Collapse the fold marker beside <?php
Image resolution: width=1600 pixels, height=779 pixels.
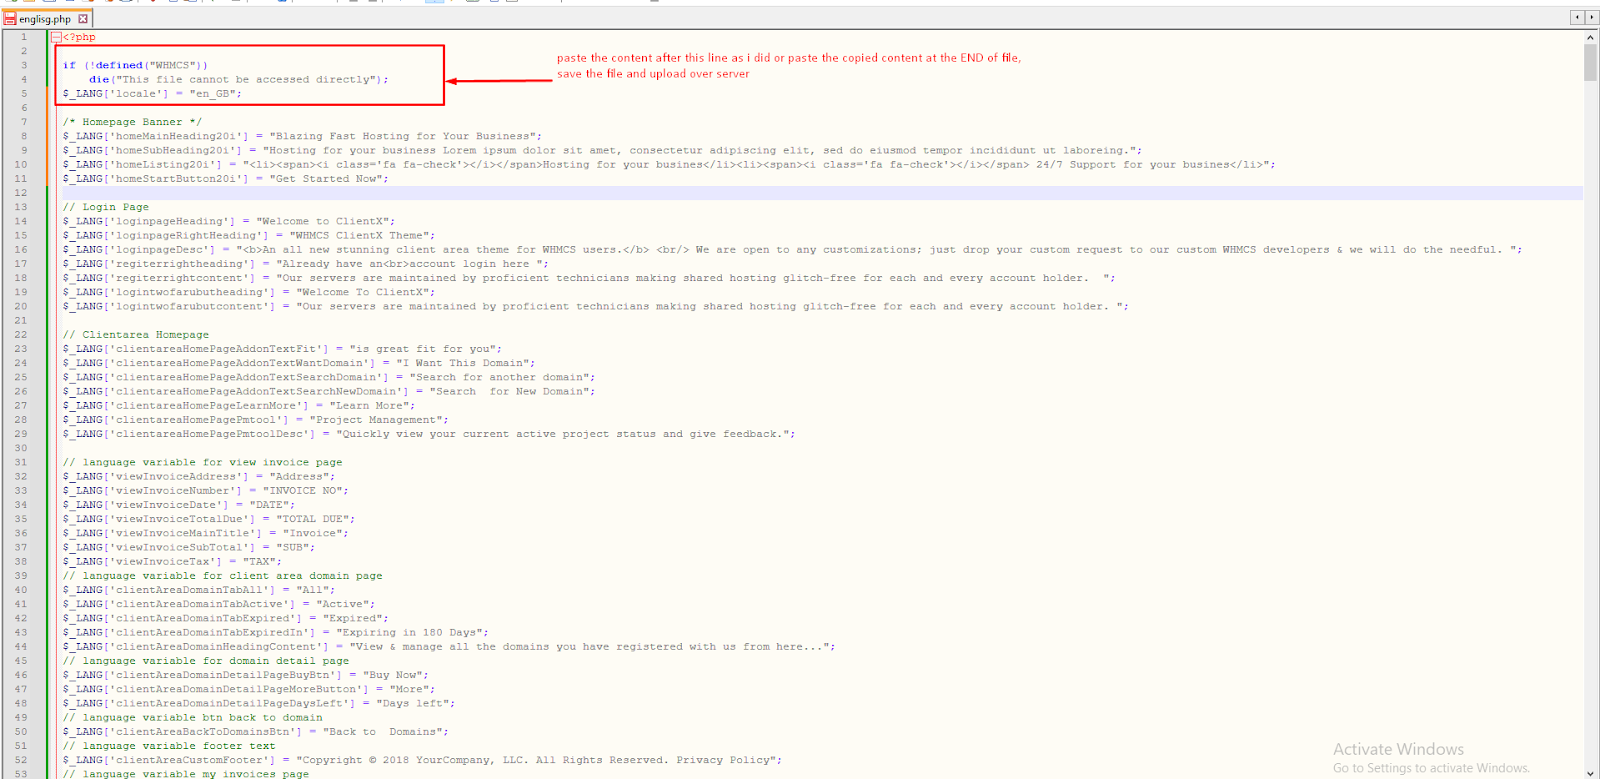point(56,37)
